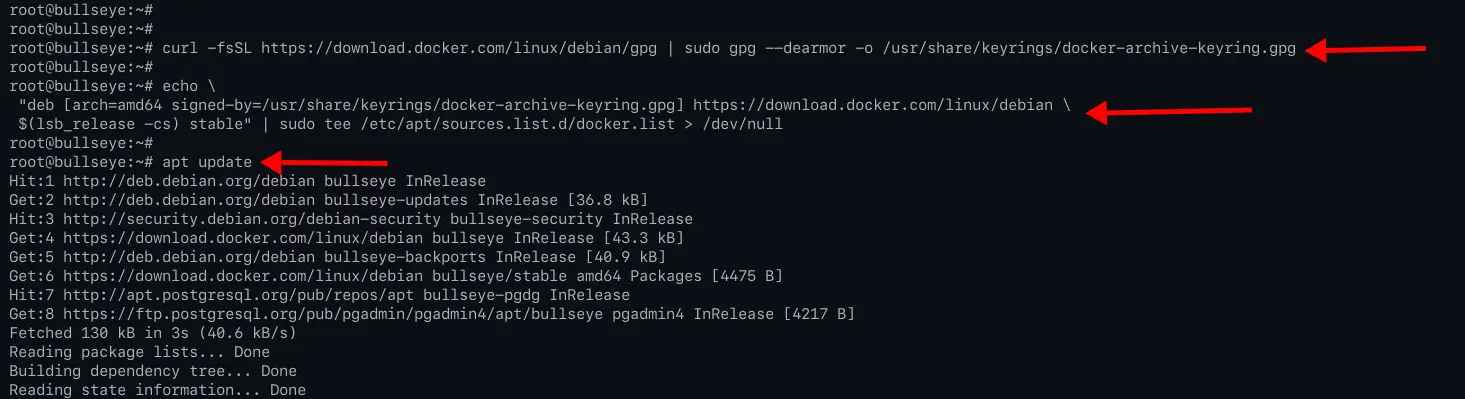
Task: Click the Hit:1 deb.debian.org bullseye InRelease line
Action: [247, 181]
